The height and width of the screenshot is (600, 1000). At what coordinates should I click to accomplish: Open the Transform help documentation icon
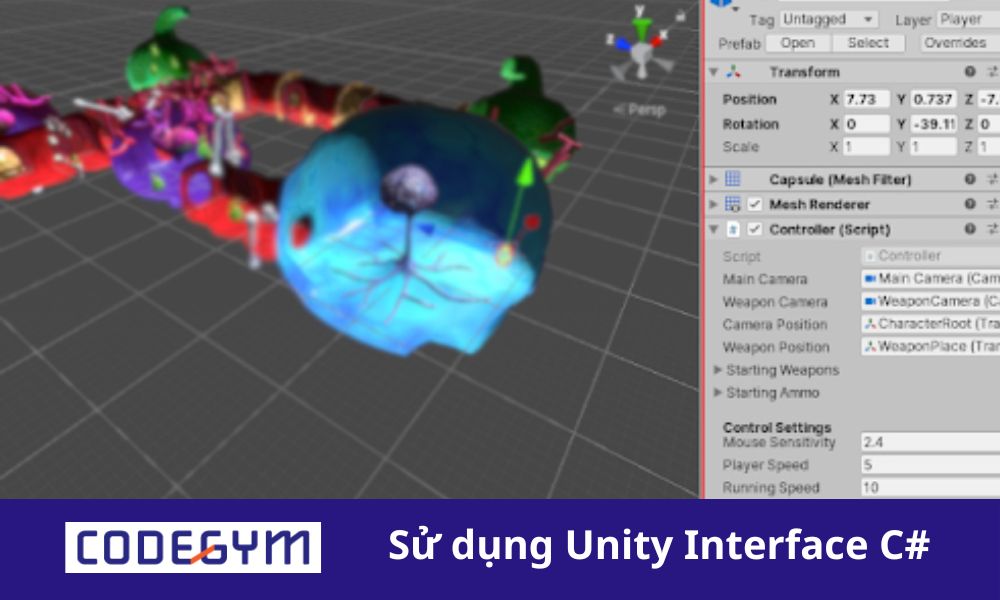point(970,71)
